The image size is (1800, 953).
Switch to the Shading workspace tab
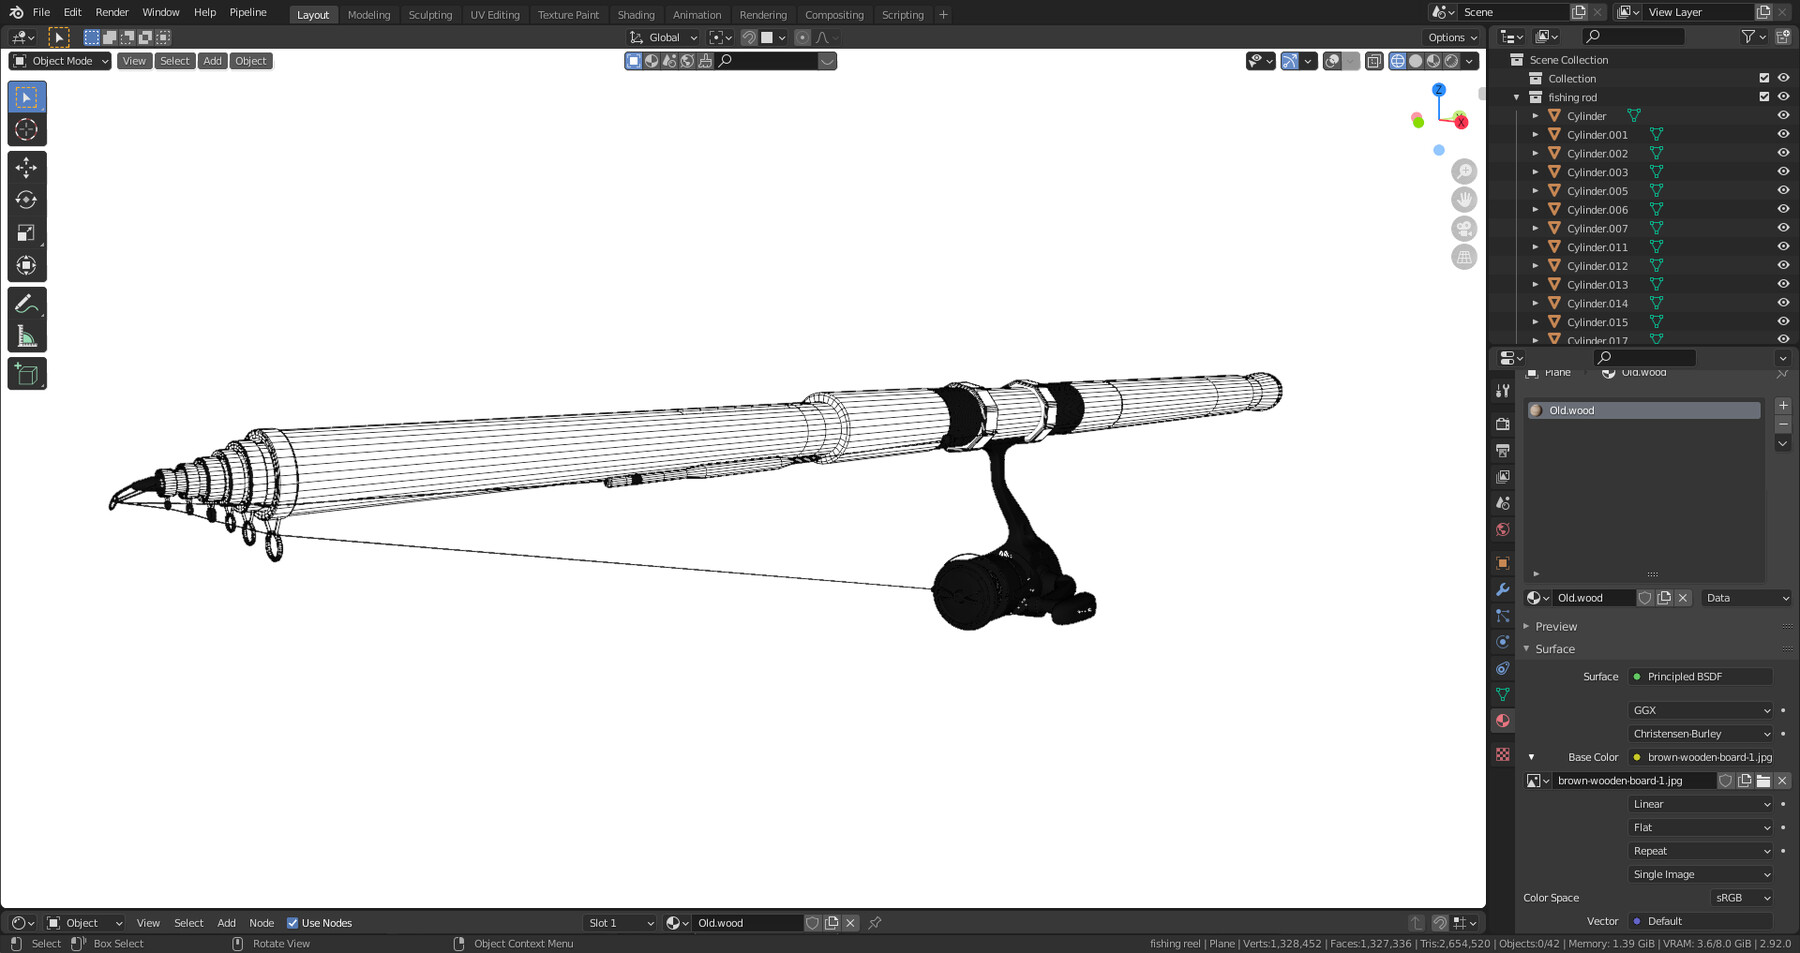pos(636,14)
